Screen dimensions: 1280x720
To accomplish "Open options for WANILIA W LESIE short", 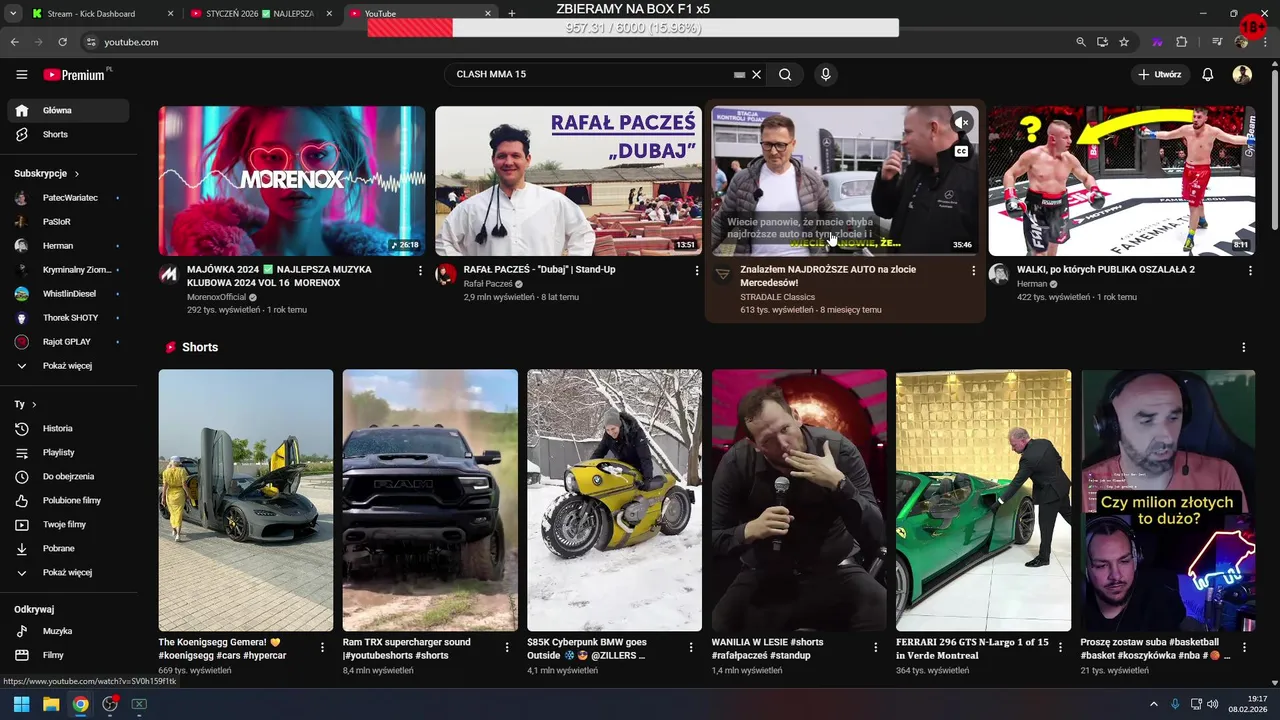I will pyautogui.click(x=876, y=647).
